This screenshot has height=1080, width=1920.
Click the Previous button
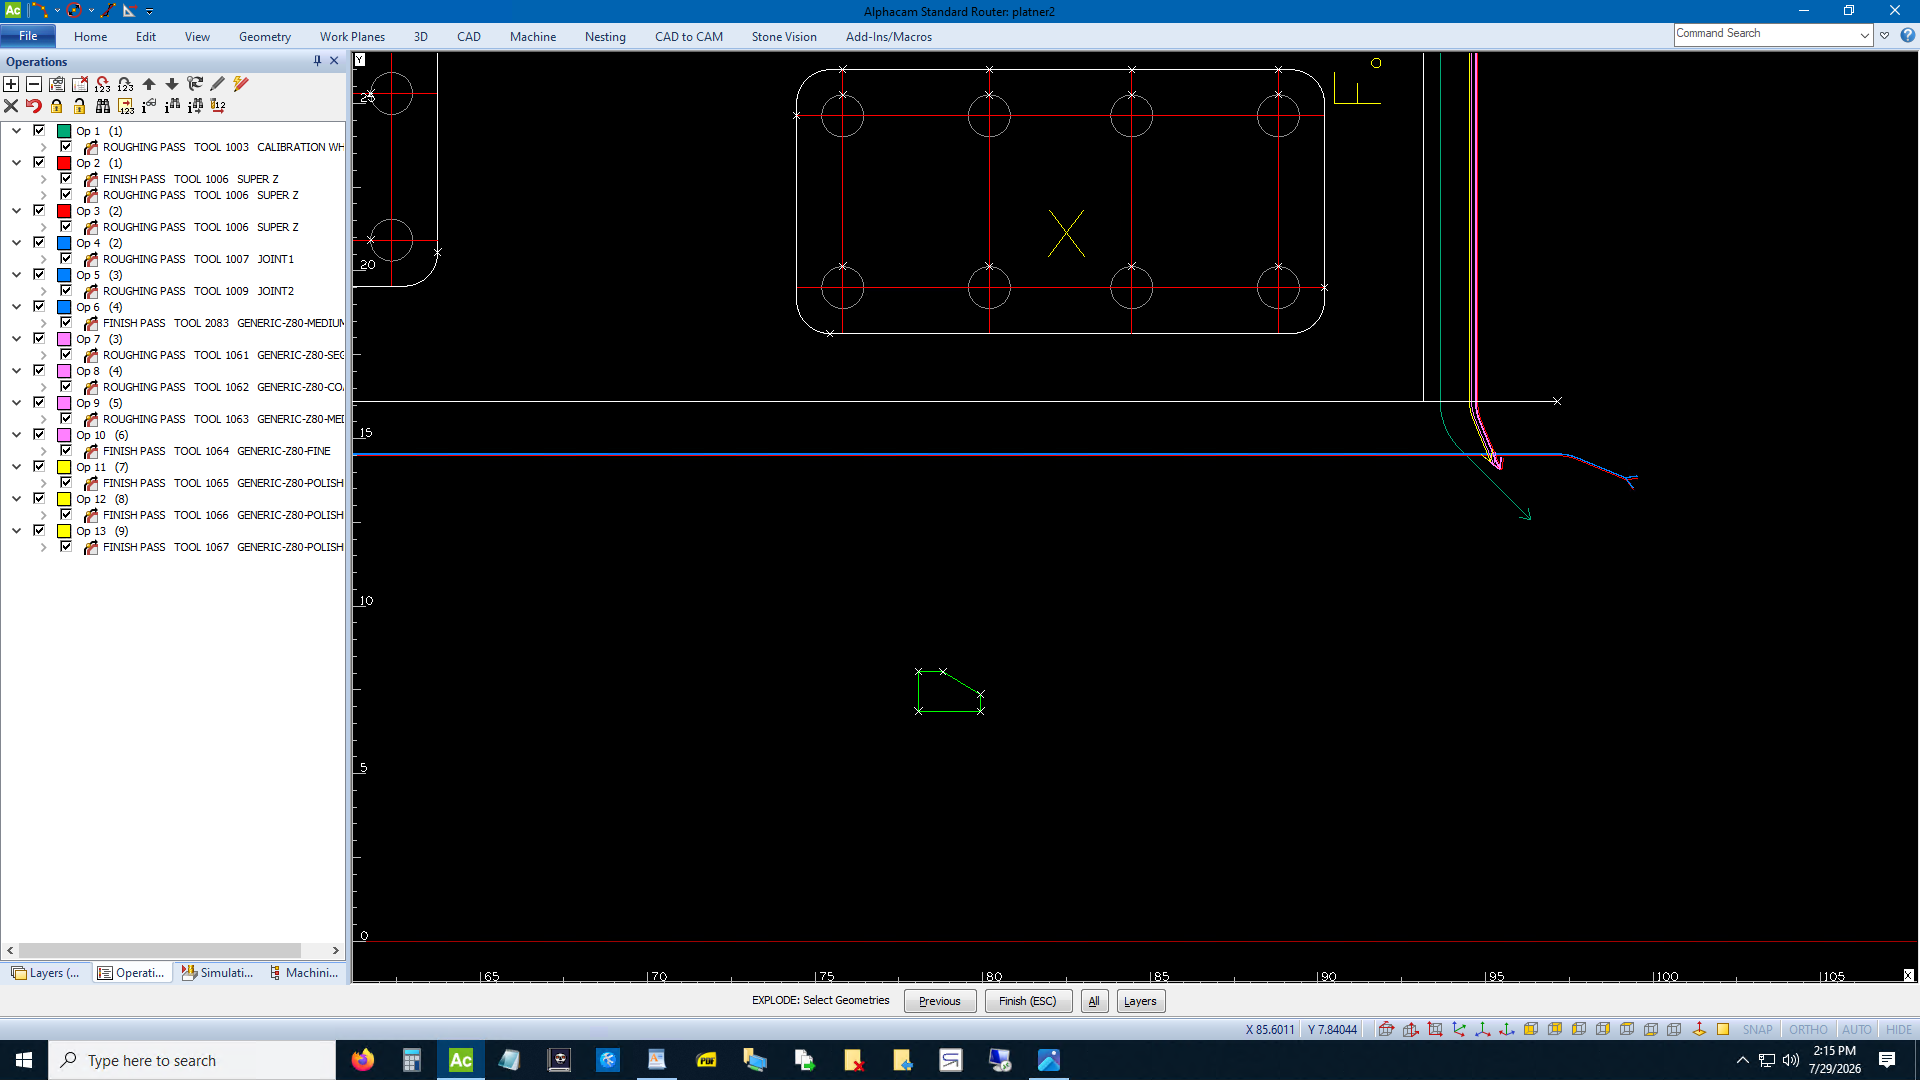click(940, 1001)
